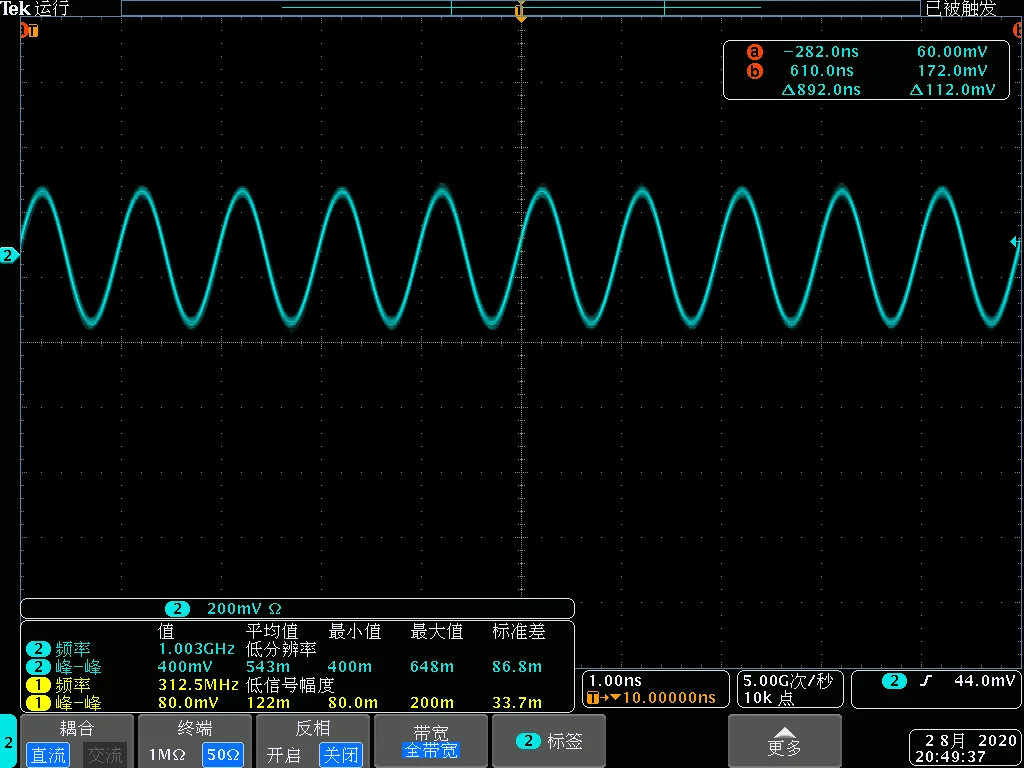
Task: Click the trigger level arrow on right edge
Action: click(1015, 242)
